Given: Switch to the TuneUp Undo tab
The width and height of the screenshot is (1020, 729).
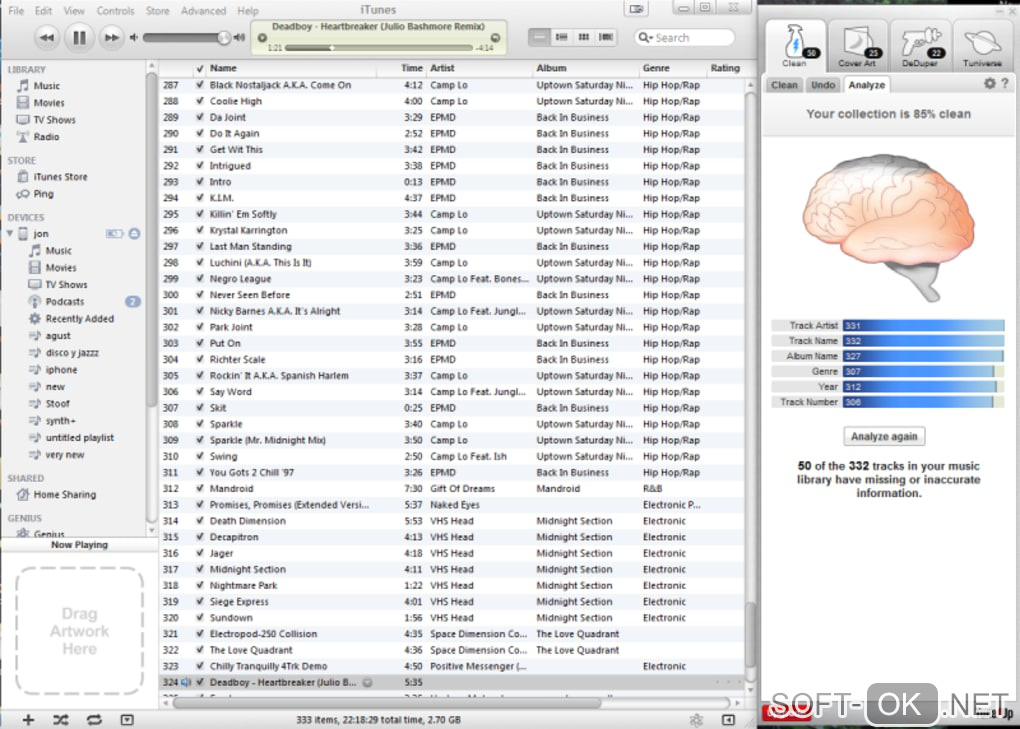Looking at the screenshot, I should tap(823, 85).
